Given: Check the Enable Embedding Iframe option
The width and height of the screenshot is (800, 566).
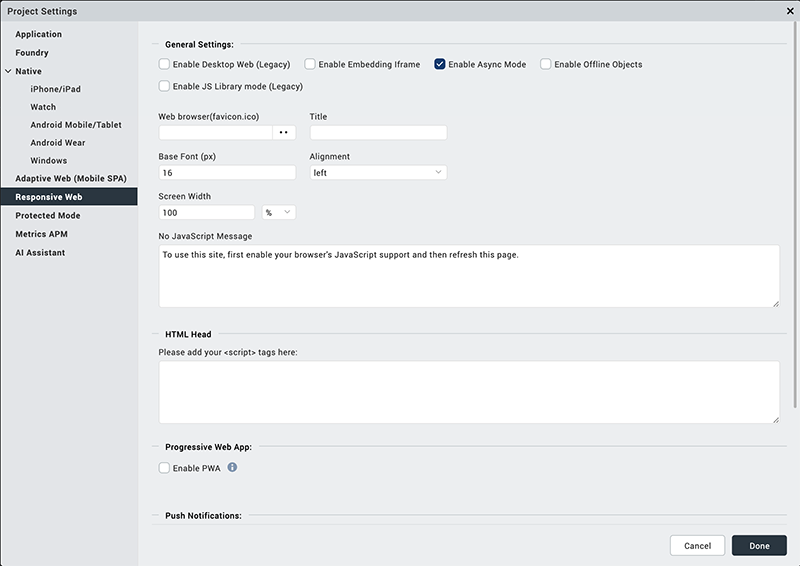Looking at the screenshot, I should pos(311,64).
